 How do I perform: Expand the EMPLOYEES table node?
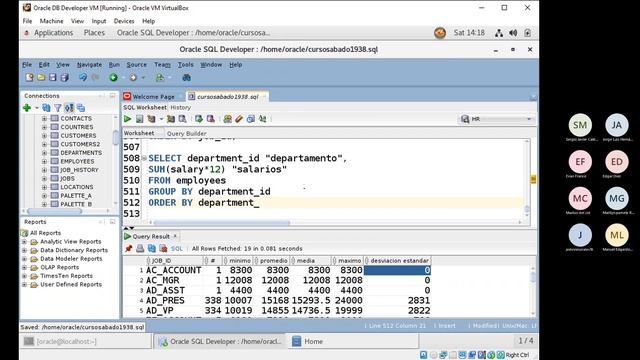click(x=44, y=161)
